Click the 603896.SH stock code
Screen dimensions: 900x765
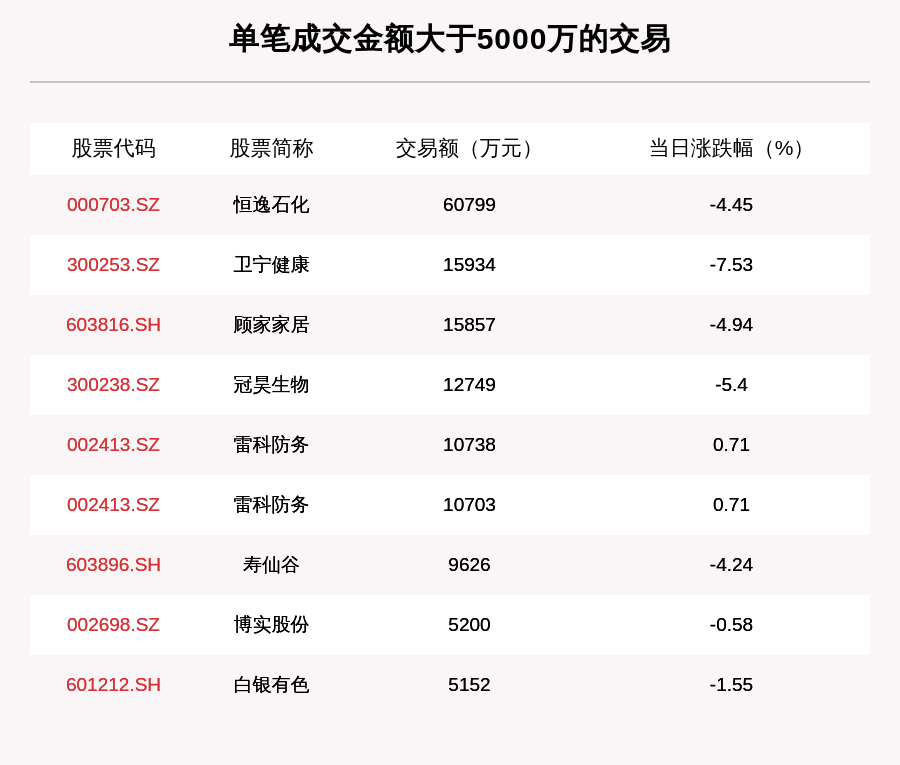tap(113, 565)
